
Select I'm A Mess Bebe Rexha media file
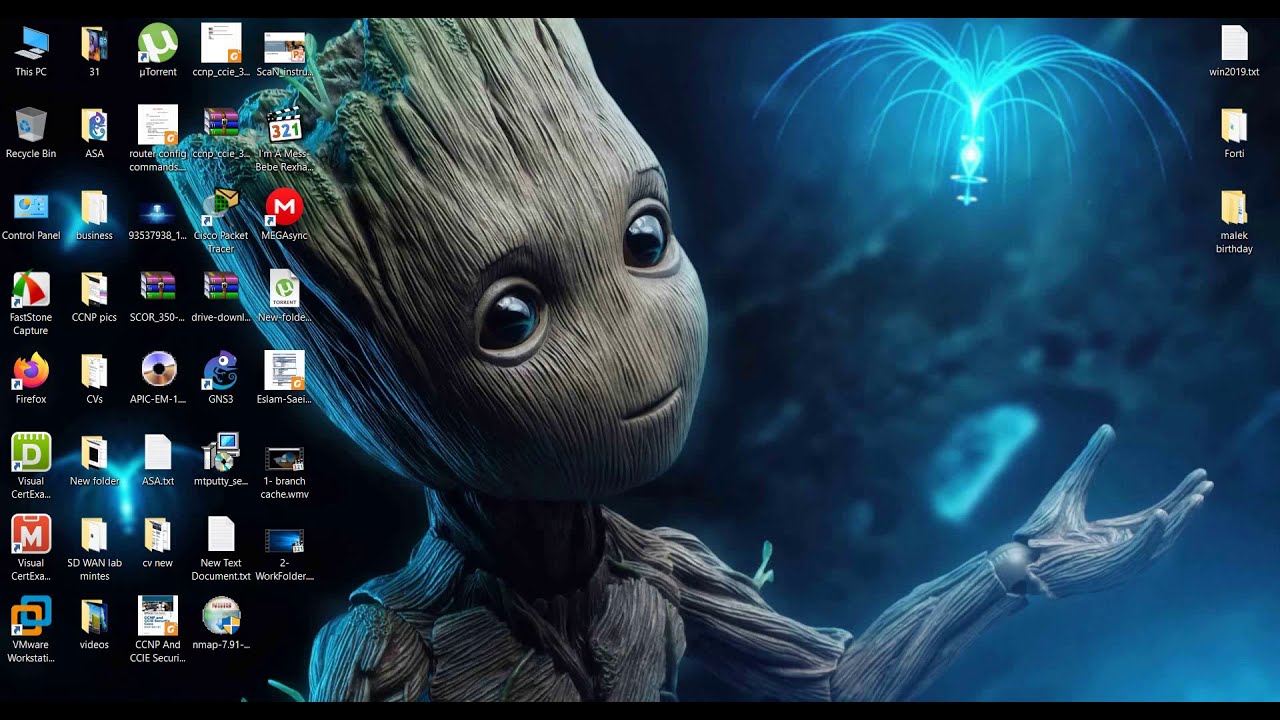284,126
